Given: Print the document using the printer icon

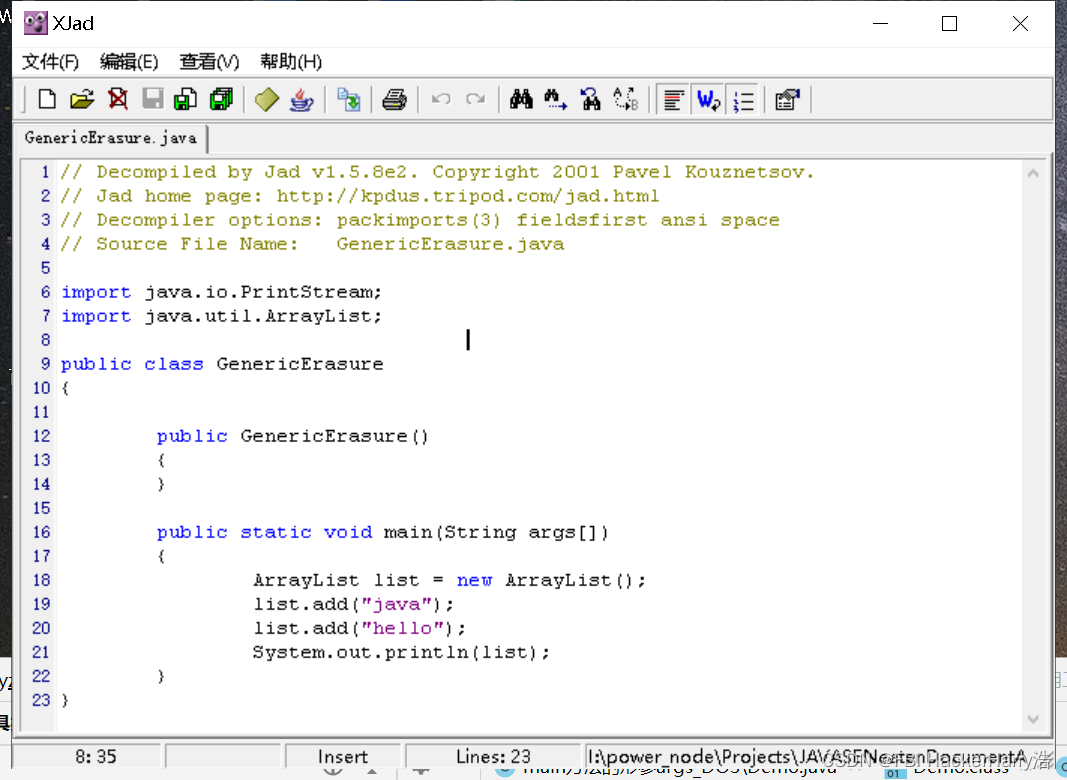Looking at the screenshot, I should tap(395, 99).
